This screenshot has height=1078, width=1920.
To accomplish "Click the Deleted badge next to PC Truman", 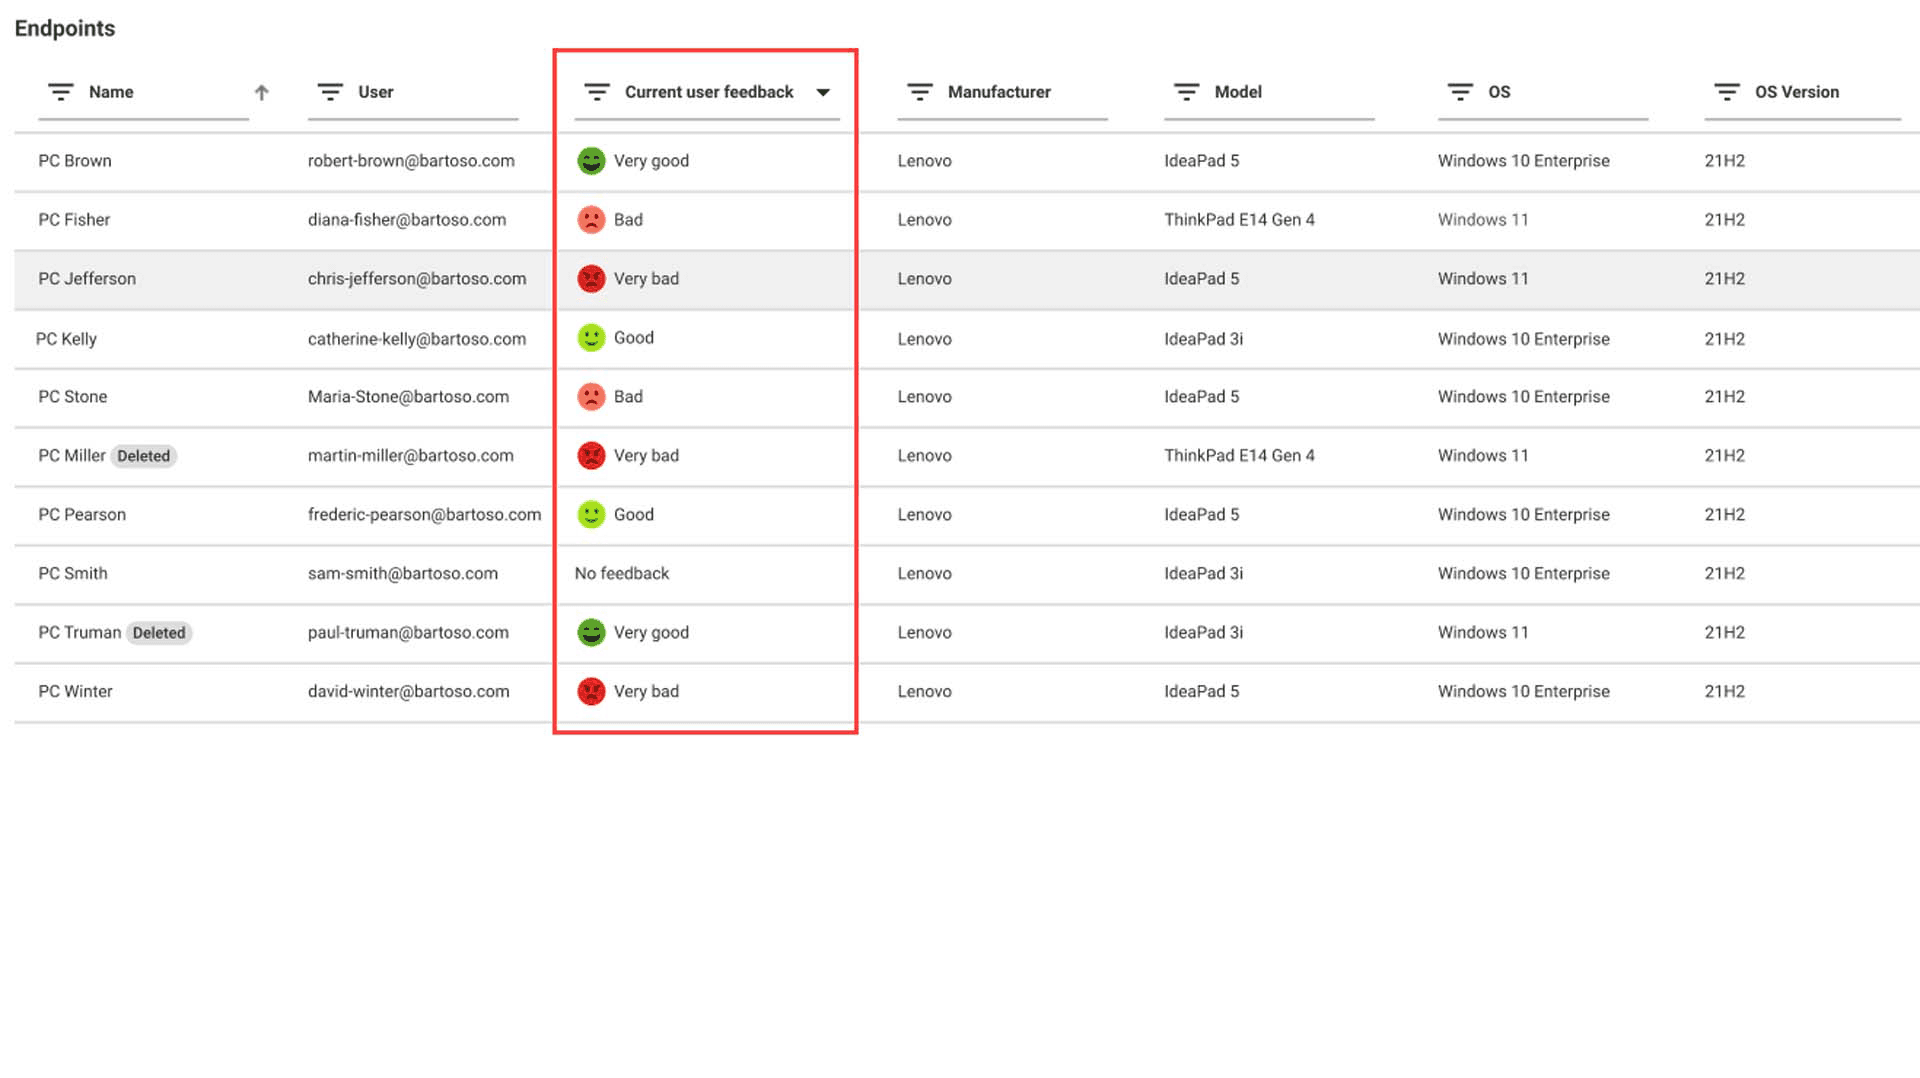I will click(159, 633).
